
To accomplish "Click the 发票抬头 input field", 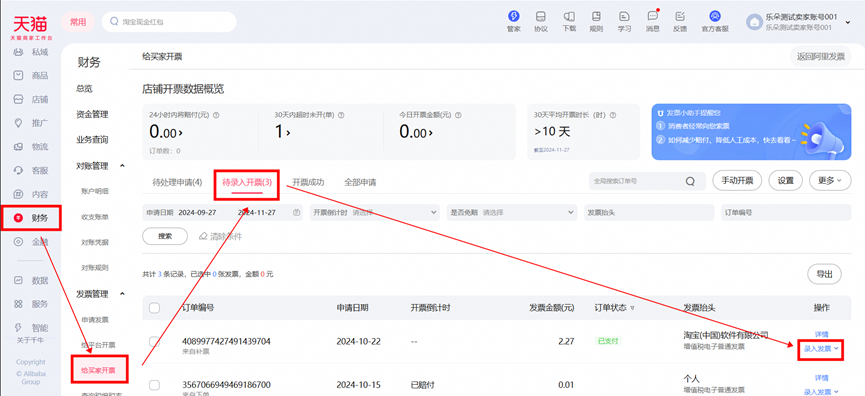I will [x=649, y=212].
